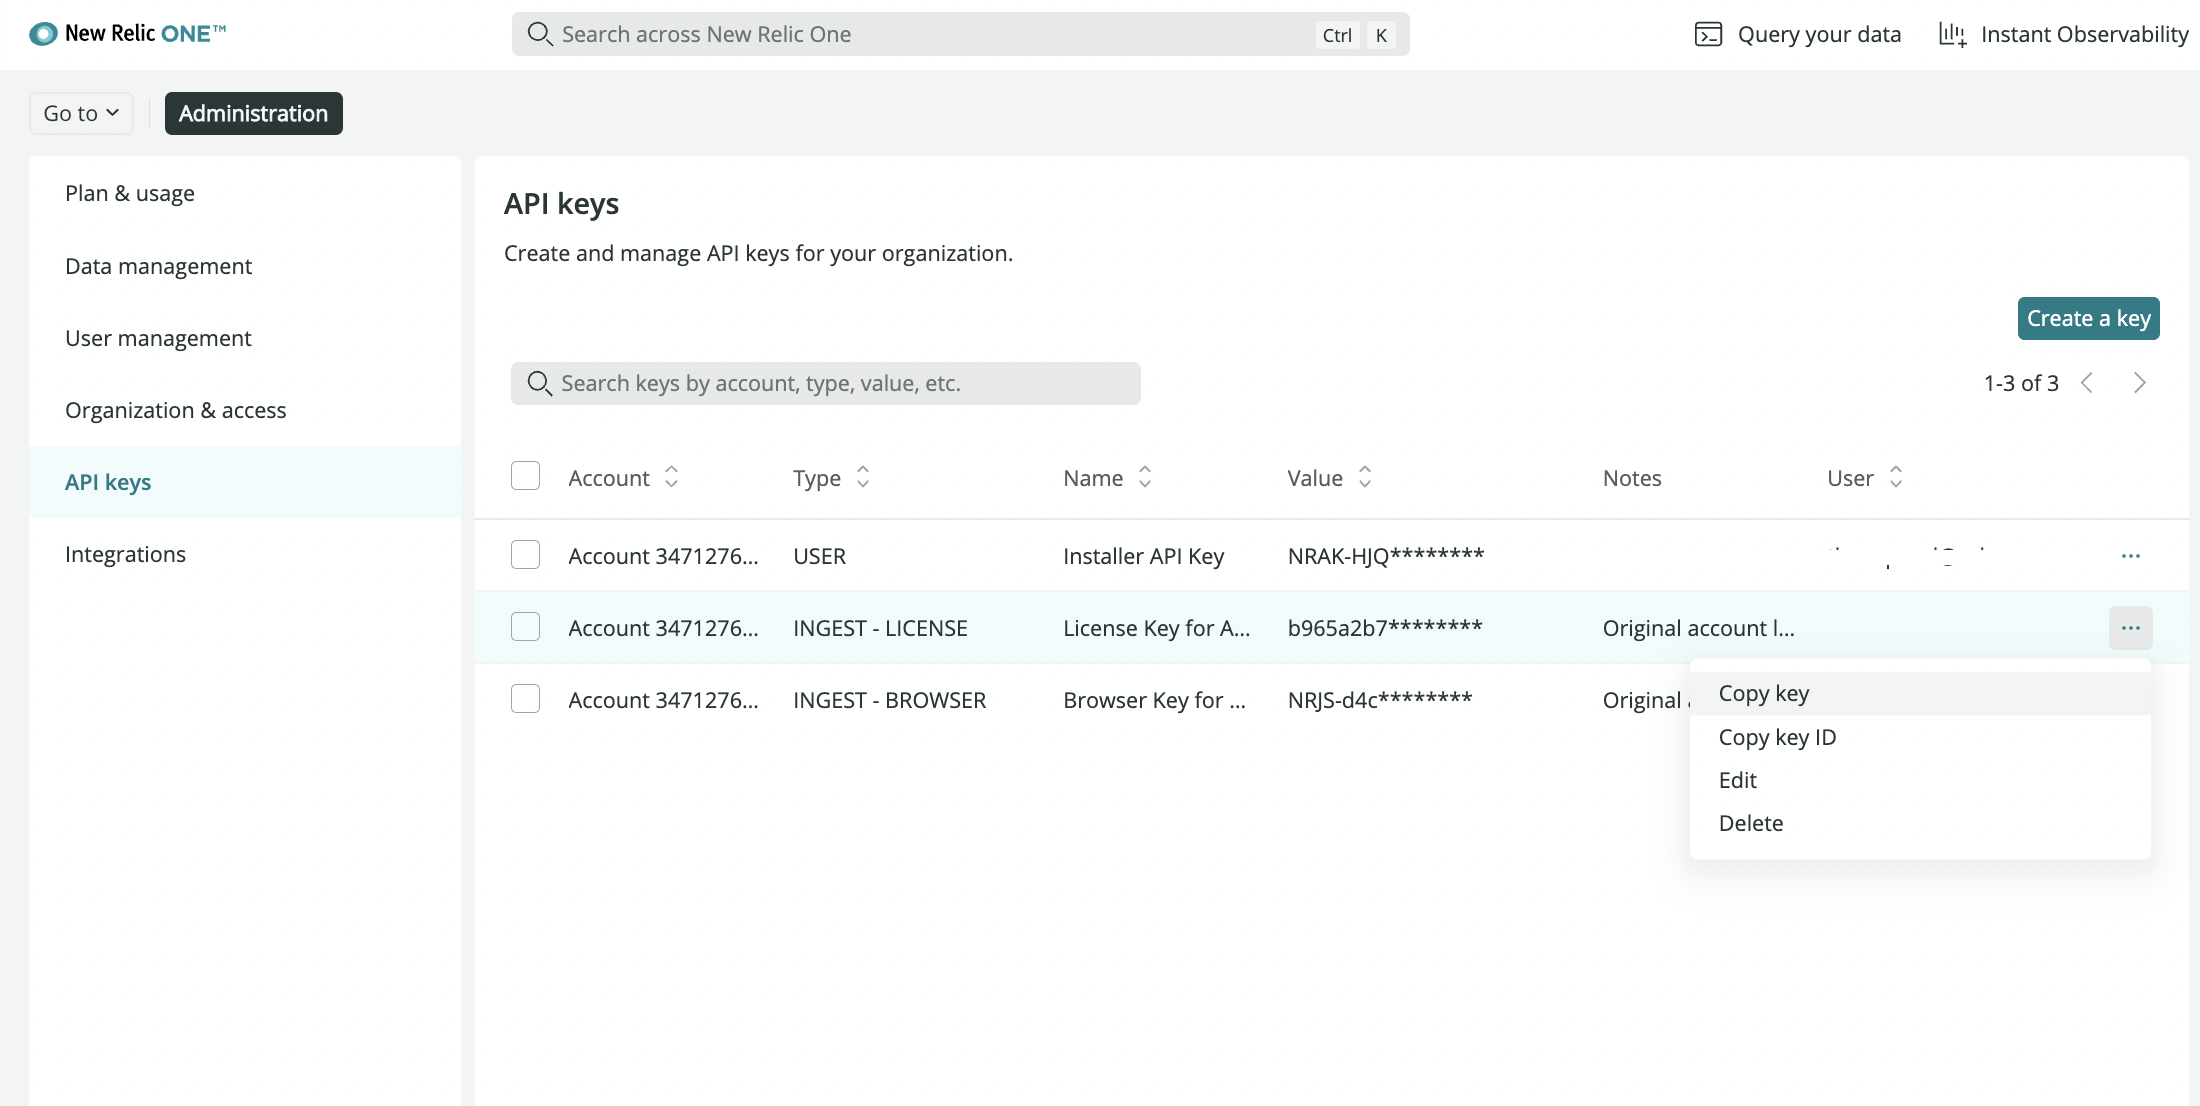2200x1106 pixels.
Task: Sort table by Value column
Action: 1365,478
